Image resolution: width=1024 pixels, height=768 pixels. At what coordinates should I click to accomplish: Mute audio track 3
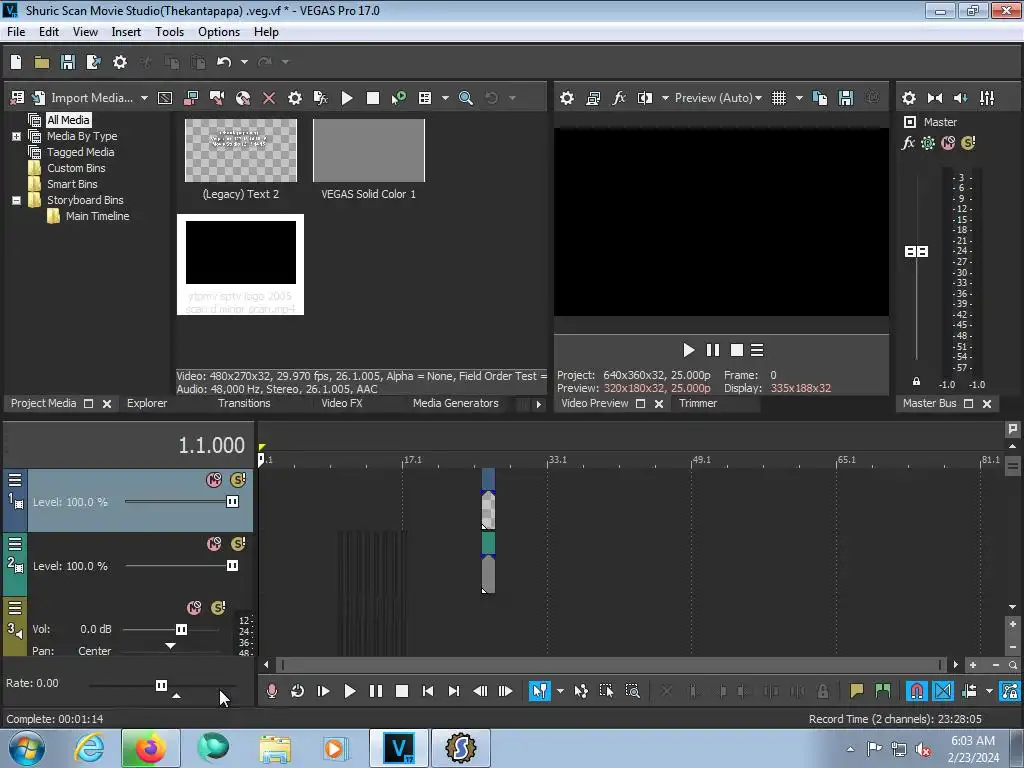(x=194, y=608)
